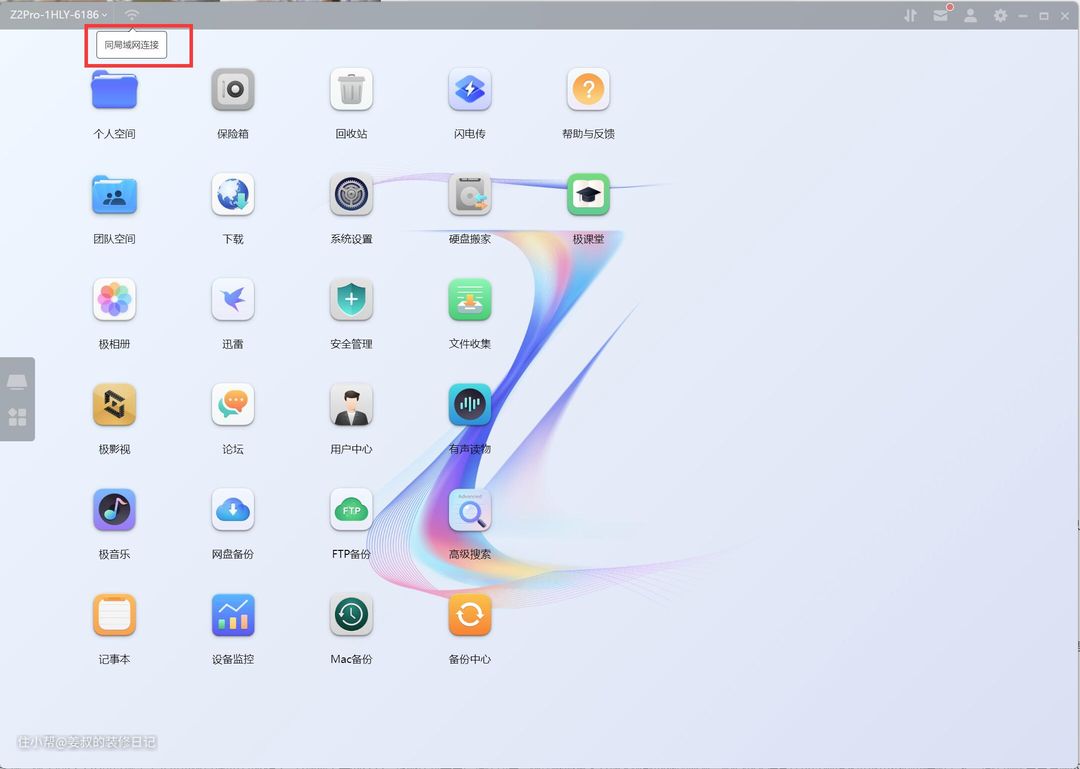Viewport: 1080px width, 769px height.
Task: Open the 用户中心 user center
Action: (x=351, y=405)
